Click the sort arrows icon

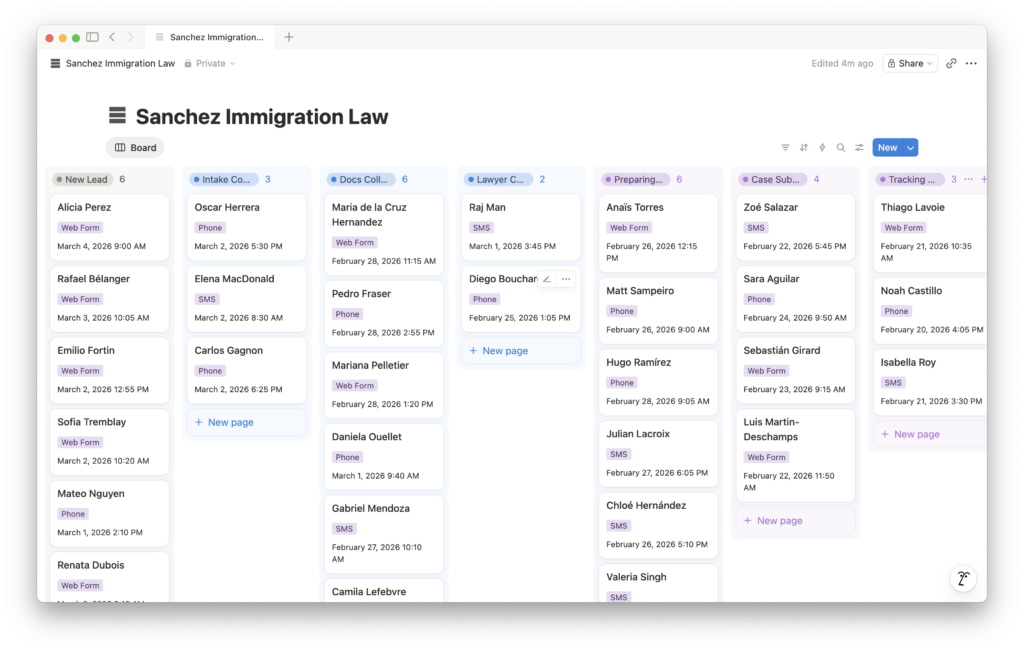[x=803, y=148]
